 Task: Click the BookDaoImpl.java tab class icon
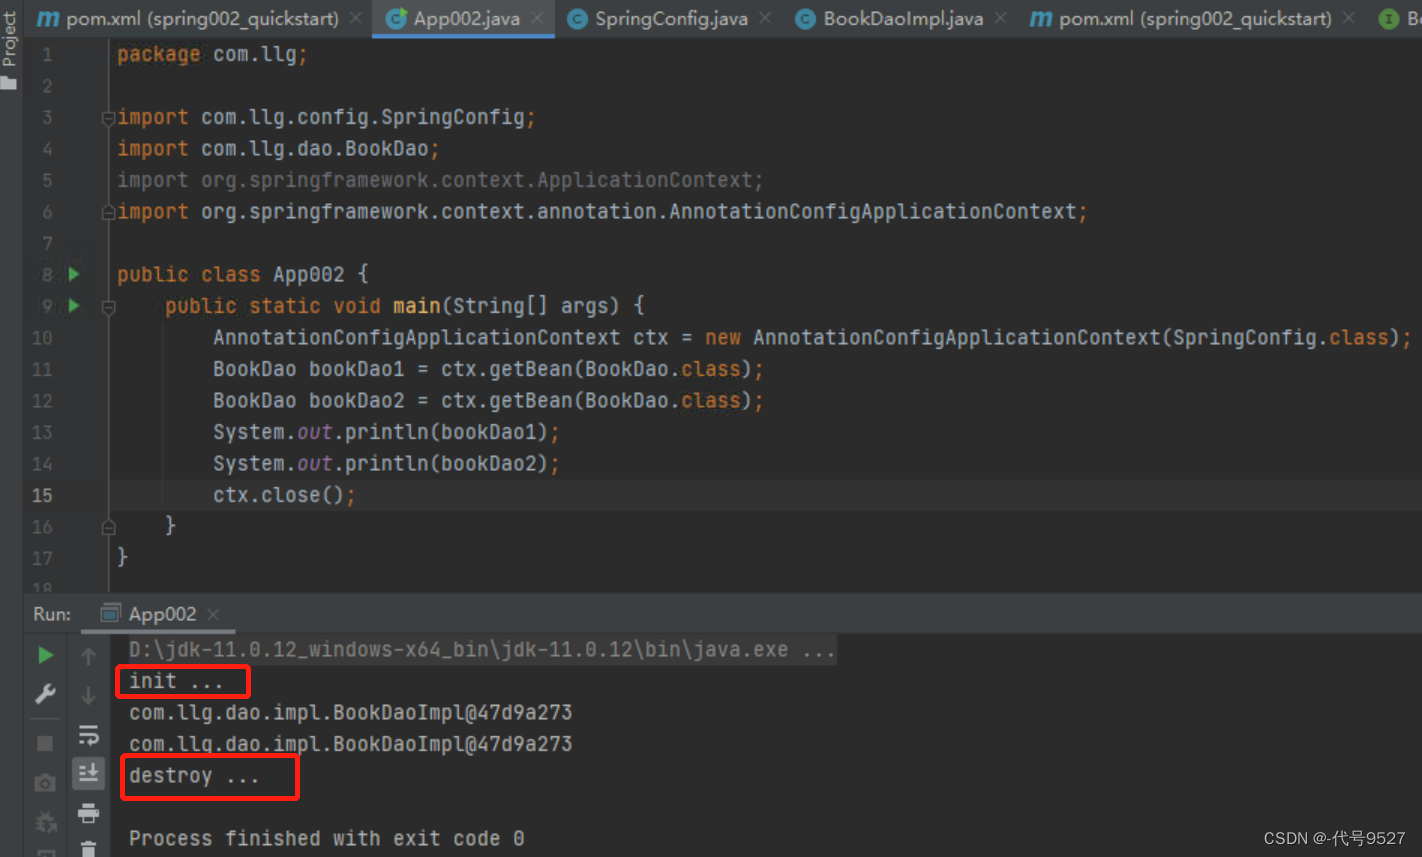[x=805, y=18]
